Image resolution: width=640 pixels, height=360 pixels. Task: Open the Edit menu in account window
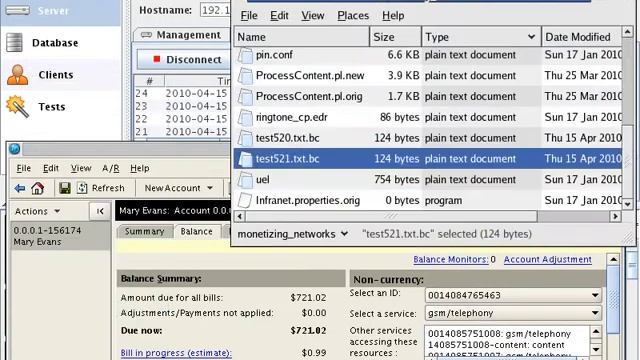(x=51, y=168)
